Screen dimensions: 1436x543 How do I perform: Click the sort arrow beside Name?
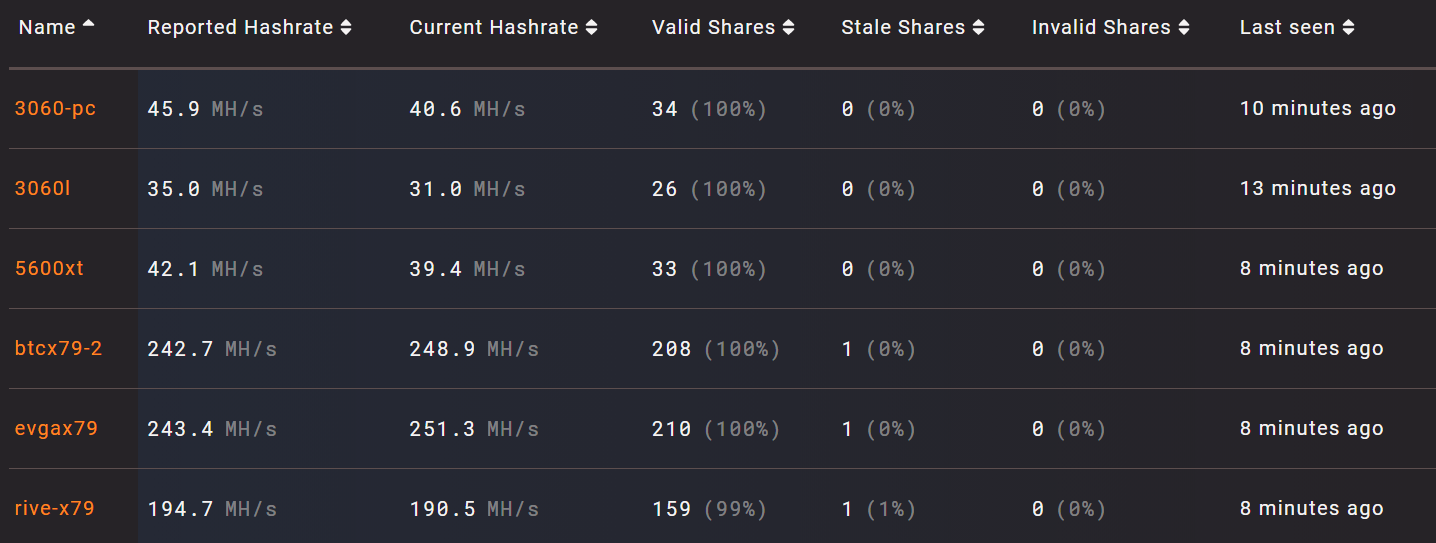click(89, 25)
